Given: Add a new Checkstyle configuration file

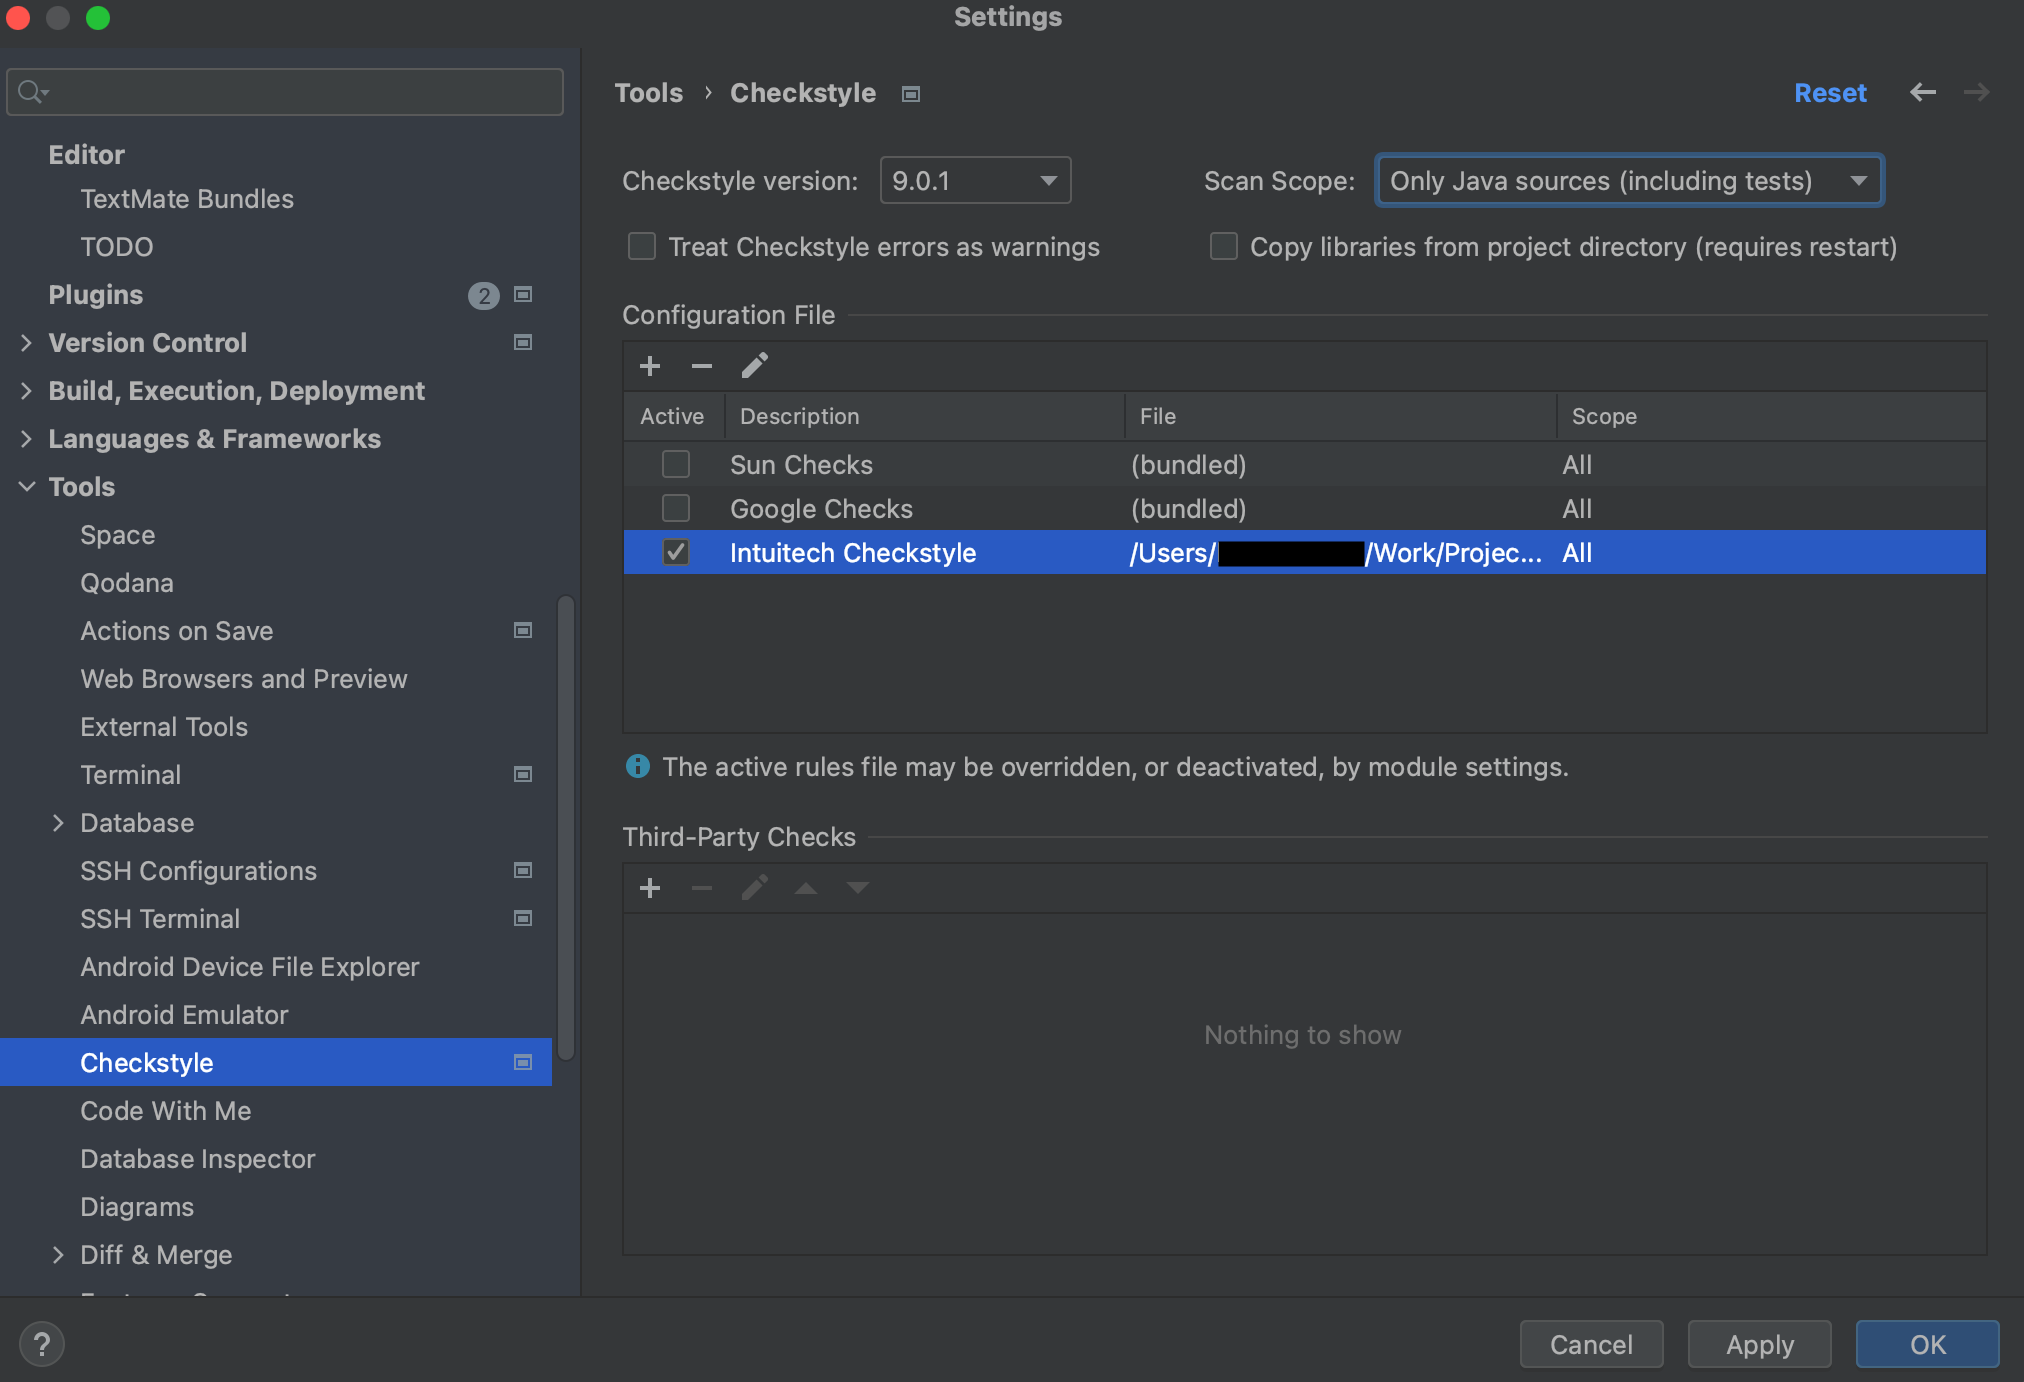Looking at the screenshot, I should tap(650, 365).
